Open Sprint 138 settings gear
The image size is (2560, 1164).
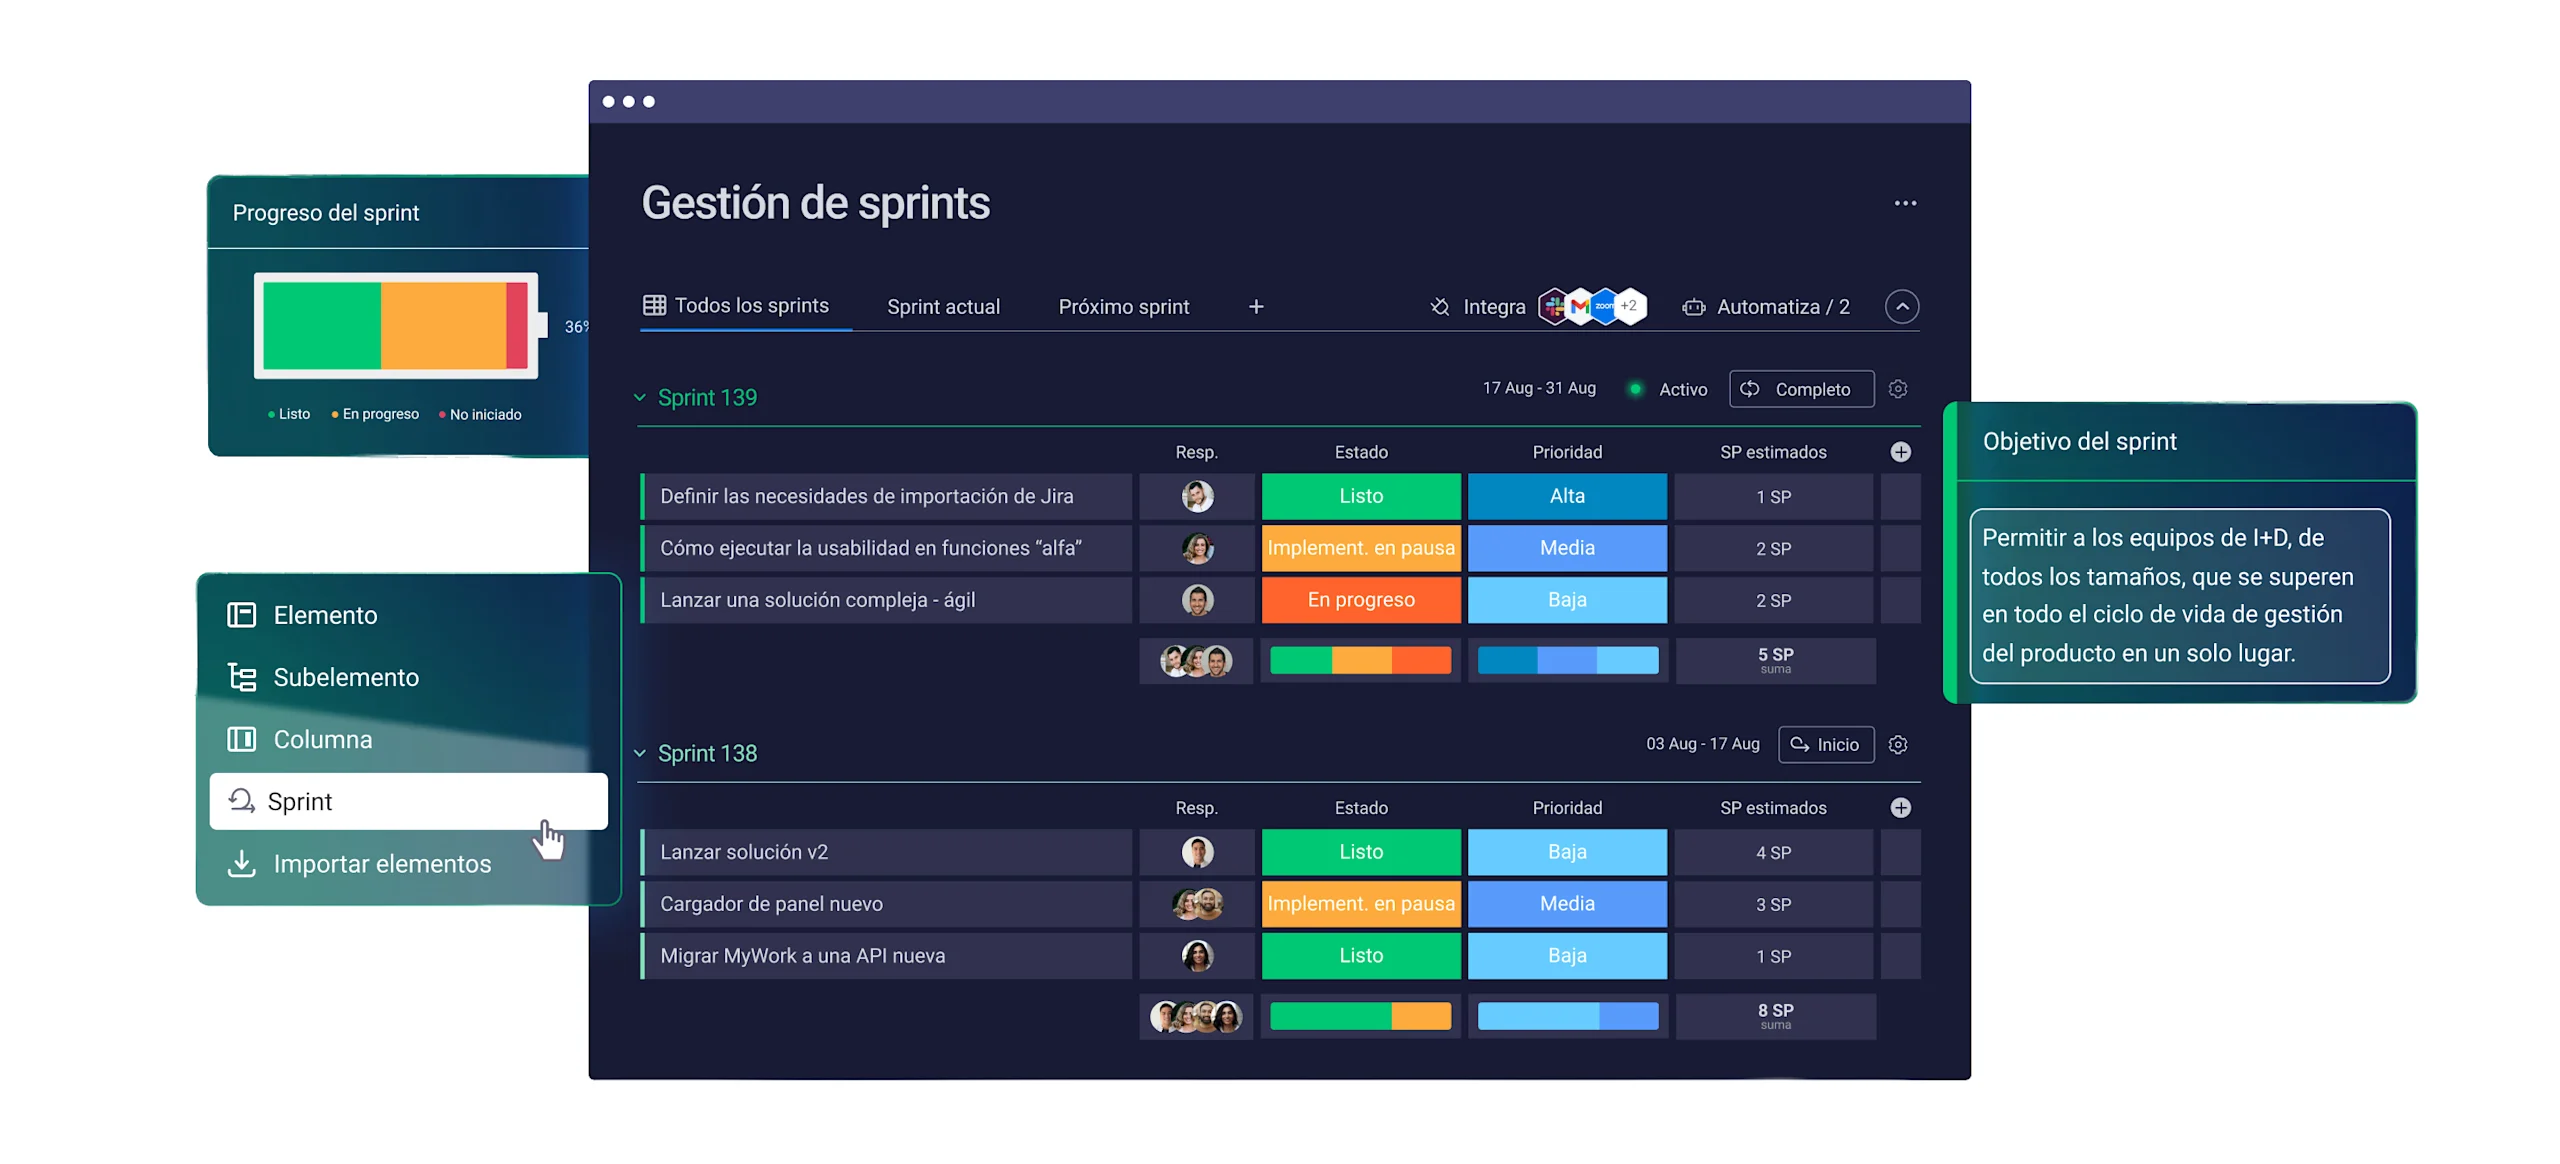[x=1897, y=745]
